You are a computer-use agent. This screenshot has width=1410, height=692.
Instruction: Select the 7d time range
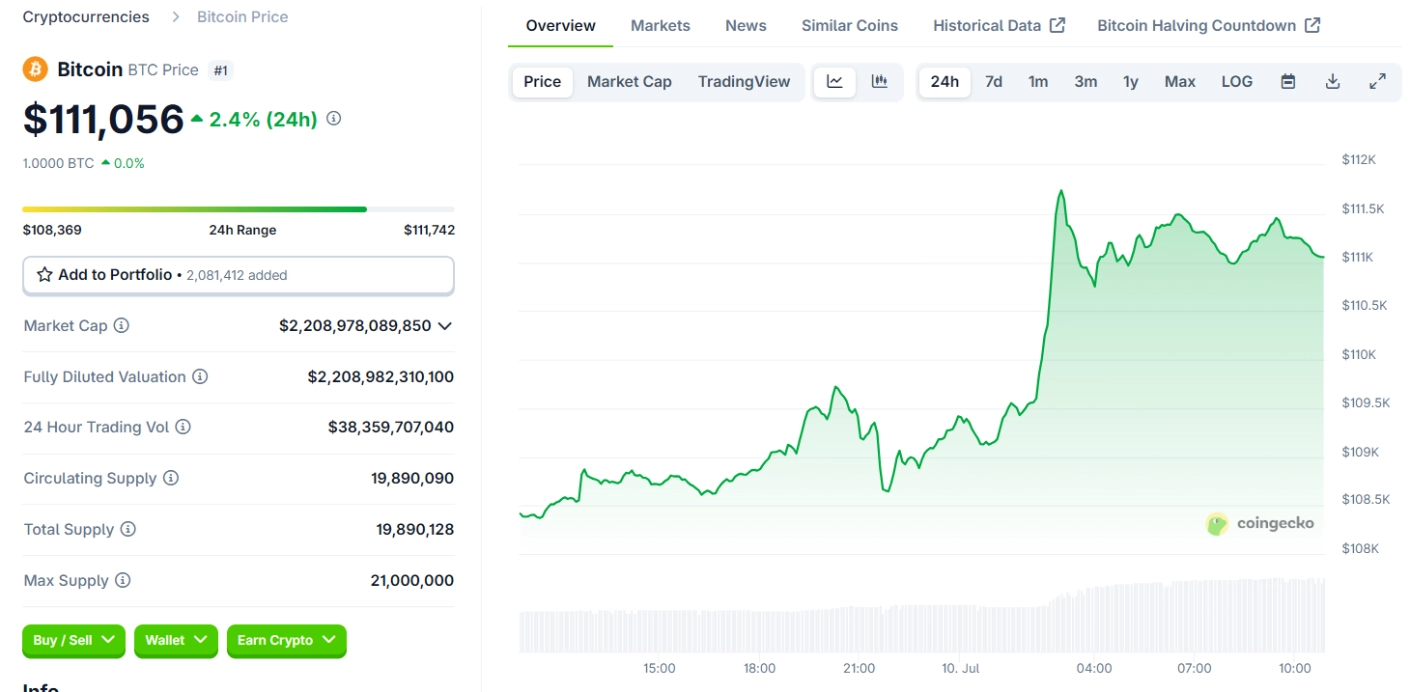(993, 81)
